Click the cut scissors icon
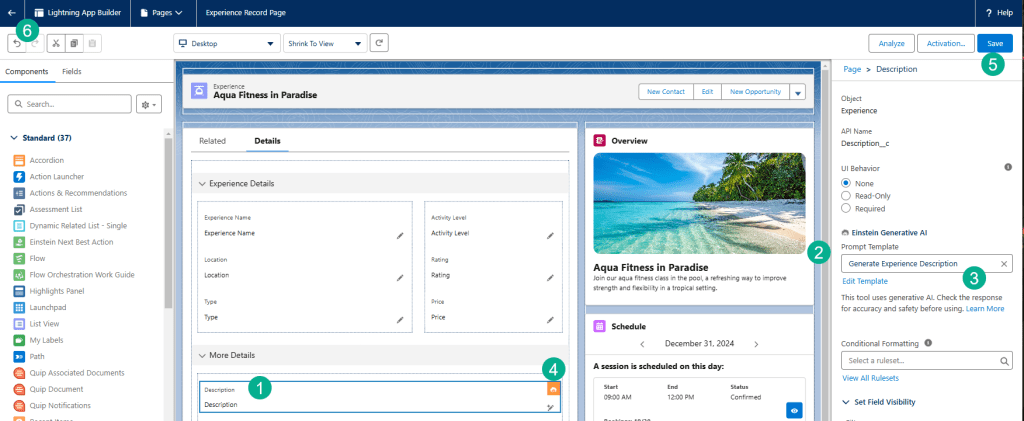This screenshot has height=421, width=1024. coord(56,44)
